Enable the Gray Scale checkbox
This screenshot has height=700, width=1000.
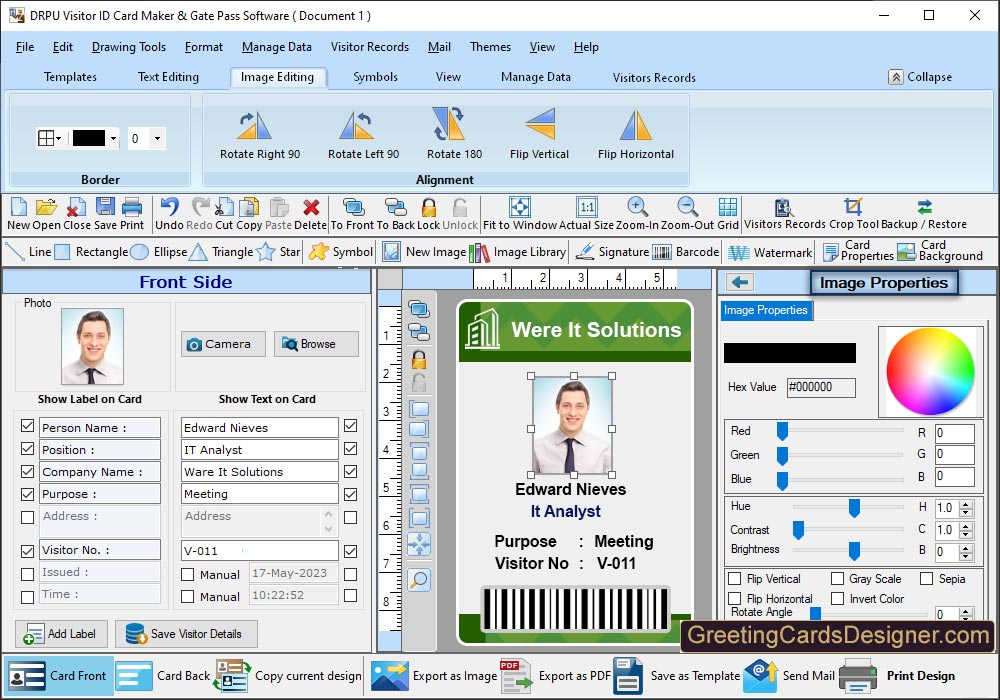tap(837, 578)
